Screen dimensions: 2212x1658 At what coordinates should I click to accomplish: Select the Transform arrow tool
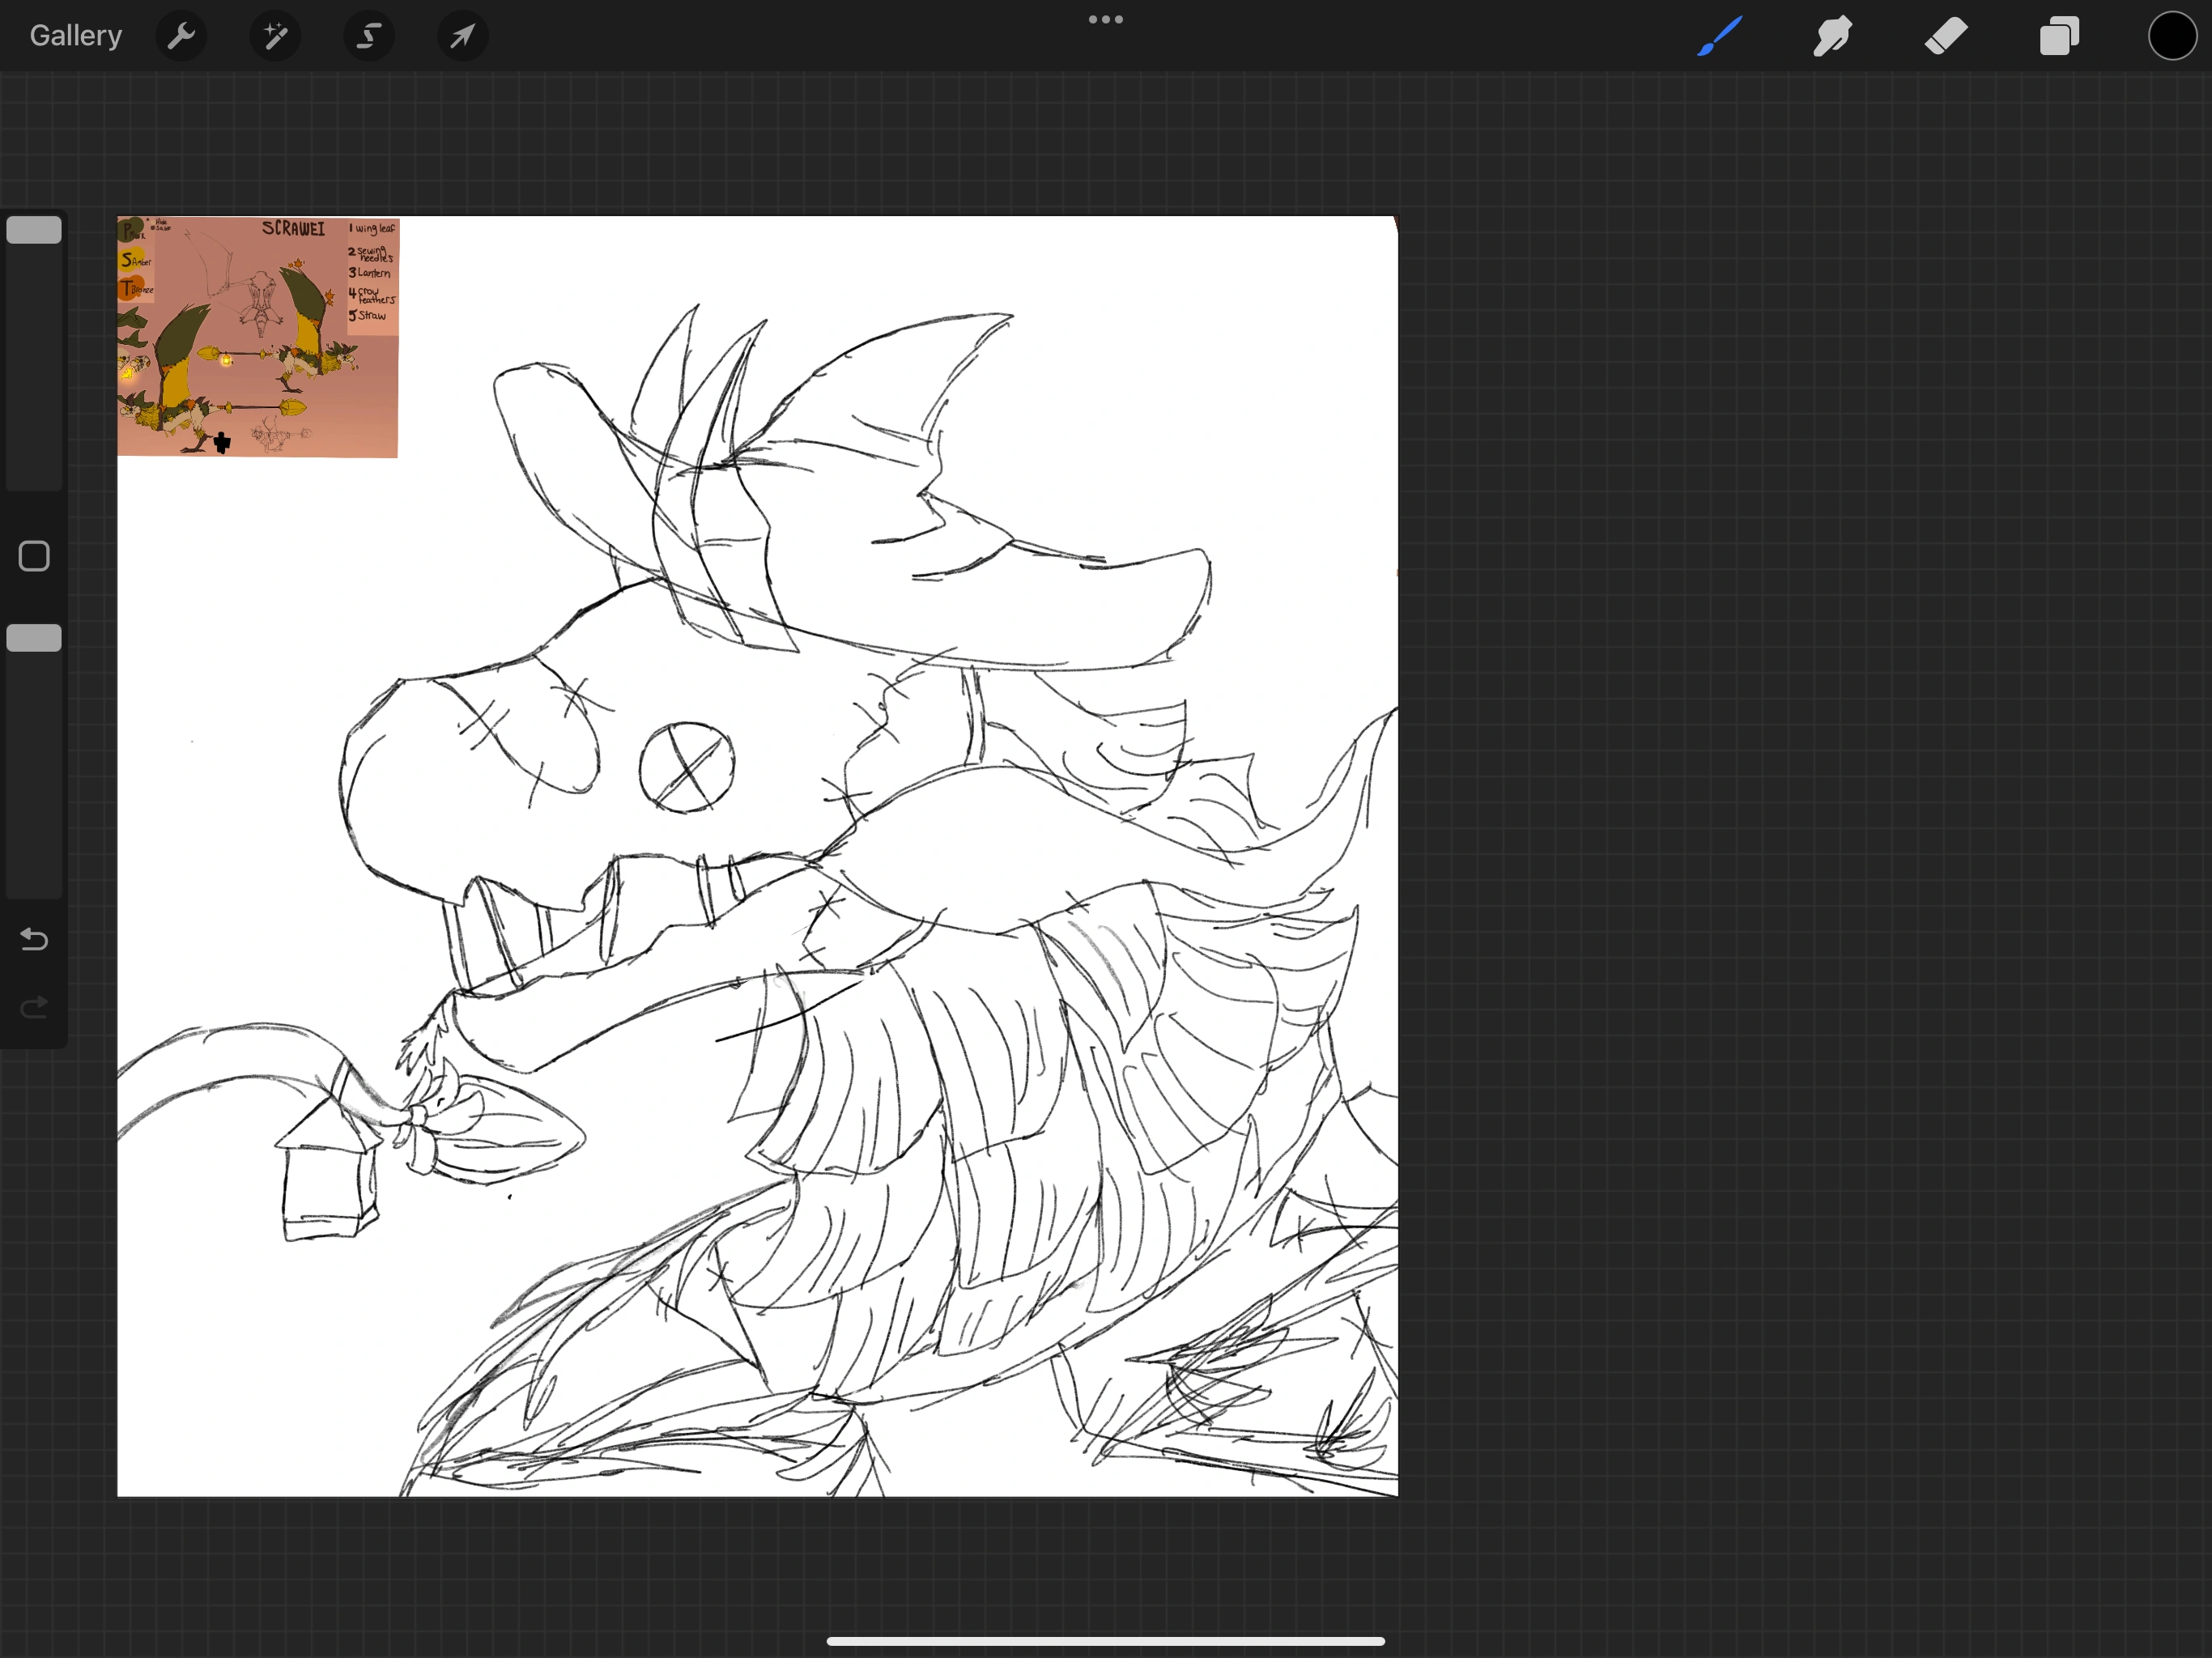[462, 36]
